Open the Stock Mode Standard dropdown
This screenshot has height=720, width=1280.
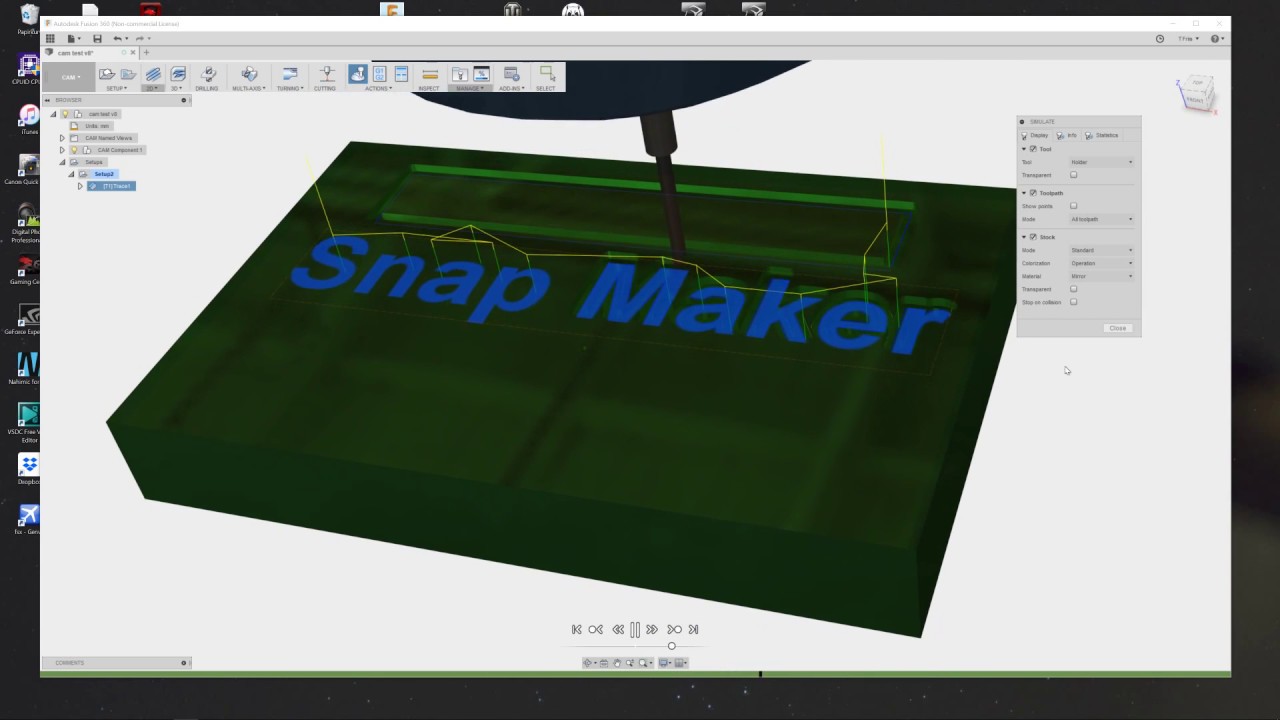point(1102,250)
